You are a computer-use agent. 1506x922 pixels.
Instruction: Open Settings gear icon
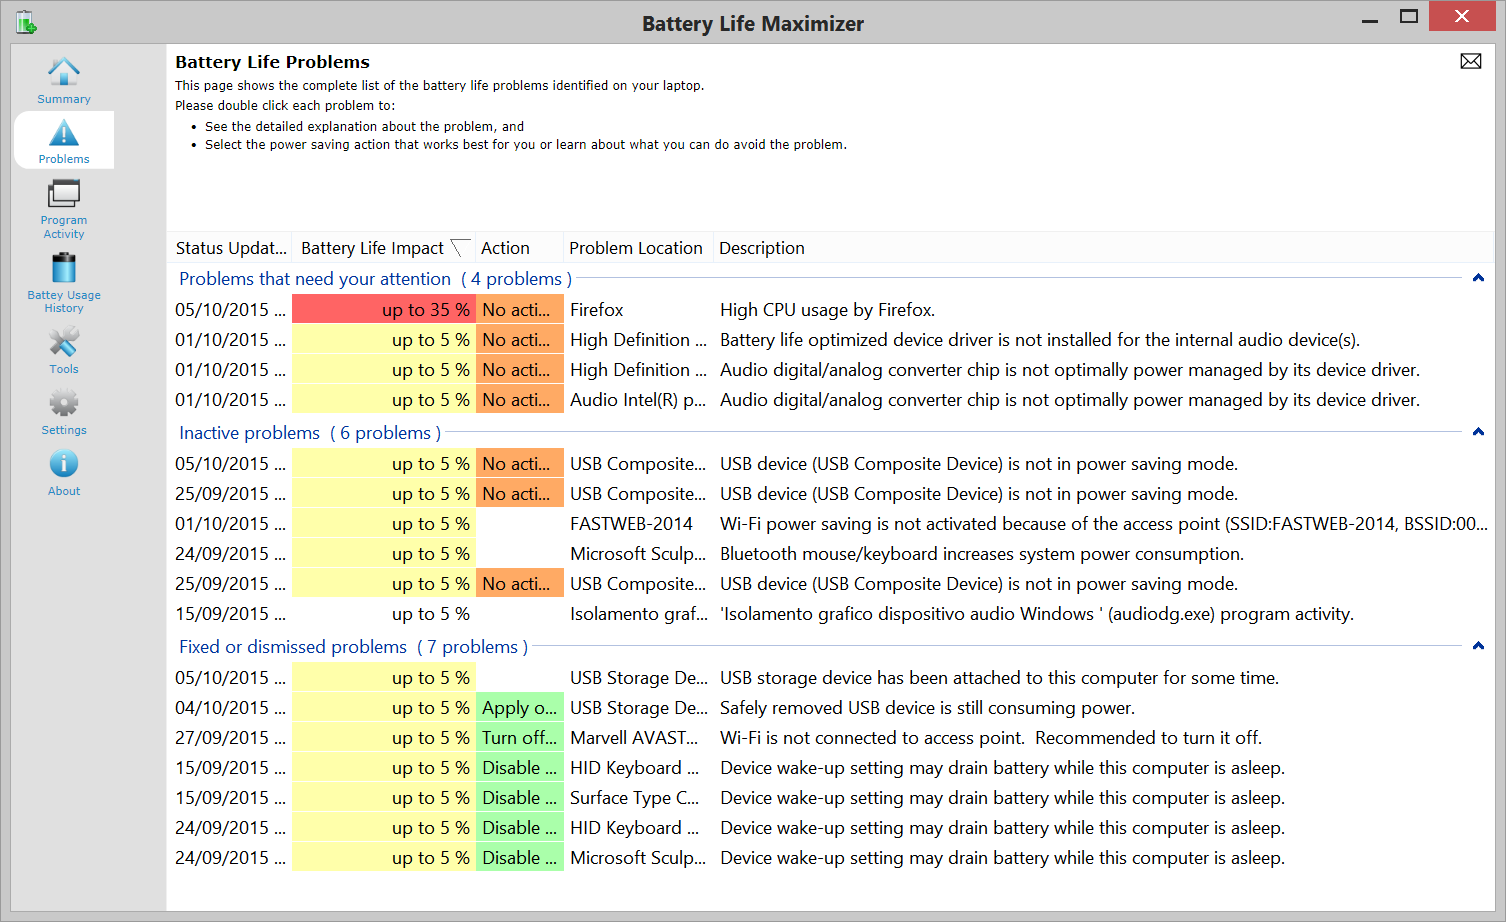click(64, 405)
